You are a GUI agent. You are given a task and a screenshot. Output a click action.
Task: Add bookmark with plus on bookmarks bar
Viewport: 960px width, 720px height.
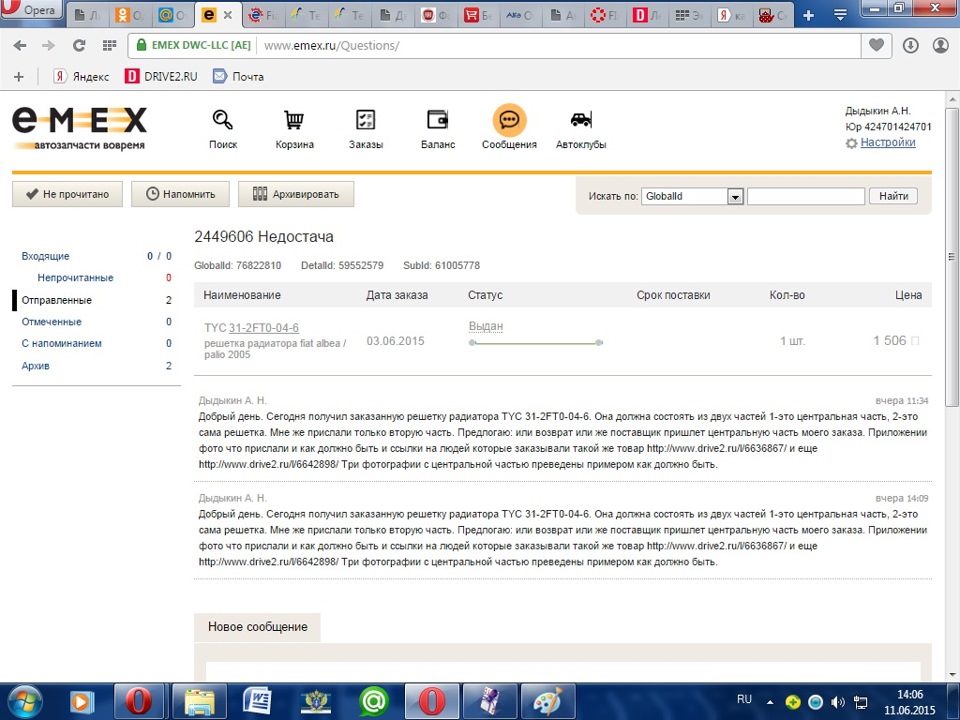19,77
